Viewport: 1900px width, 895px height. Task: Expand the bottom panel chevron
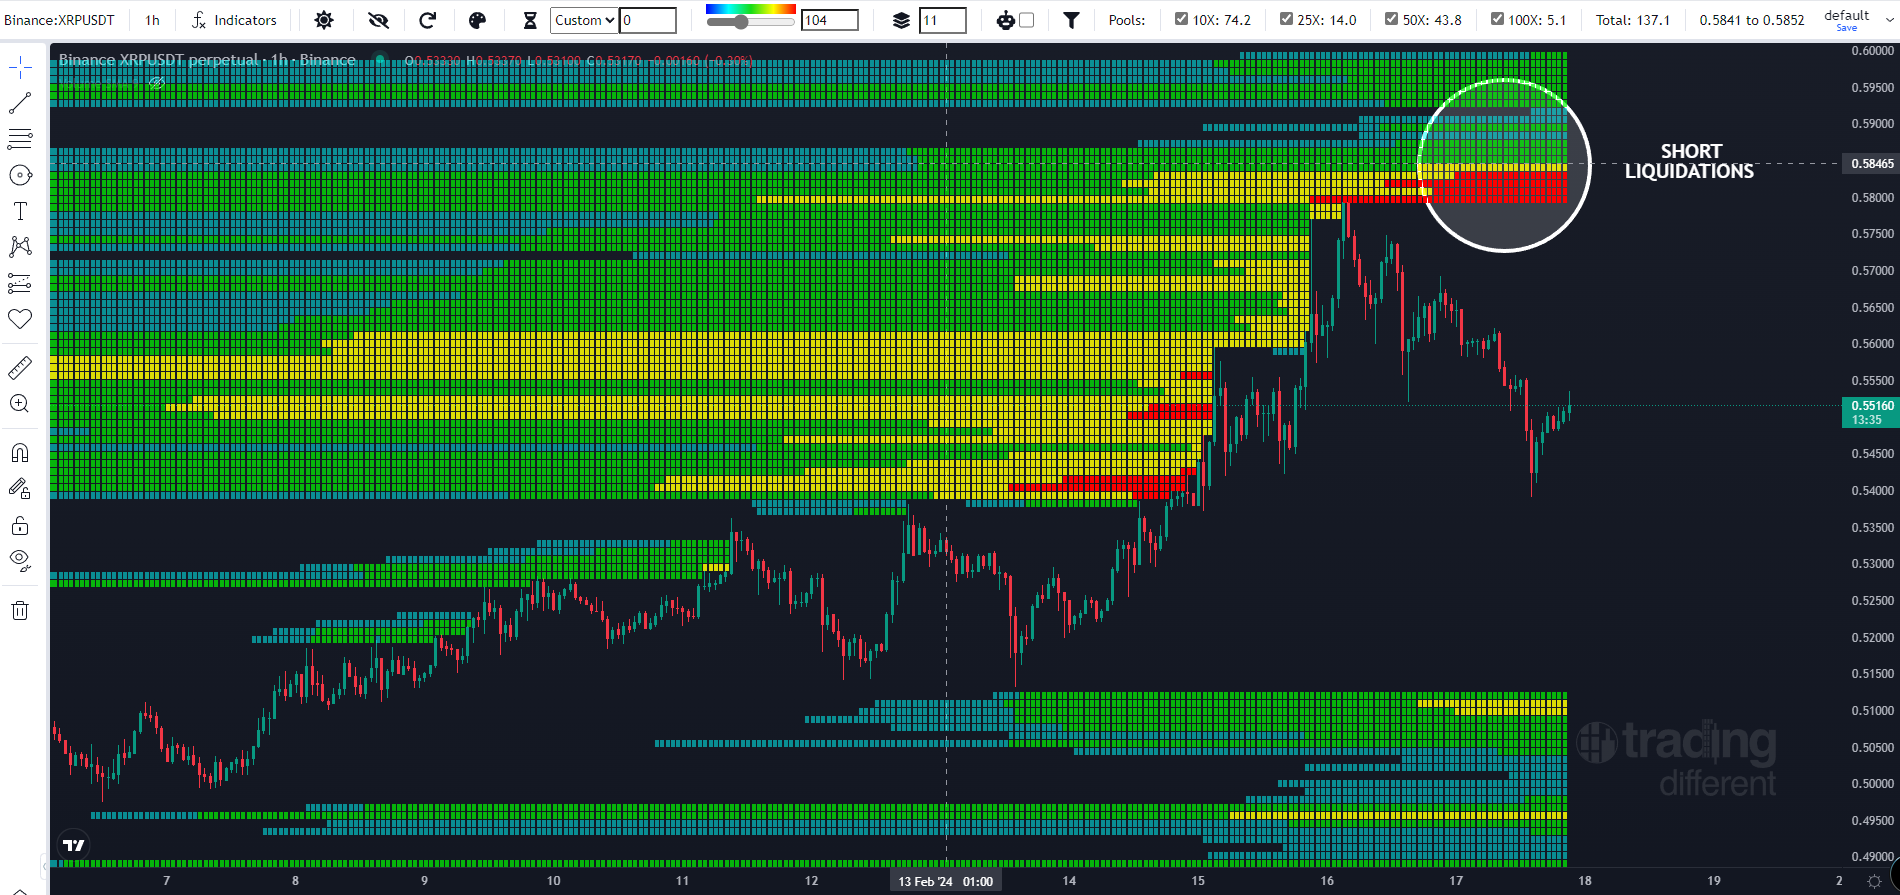[19, 890]
